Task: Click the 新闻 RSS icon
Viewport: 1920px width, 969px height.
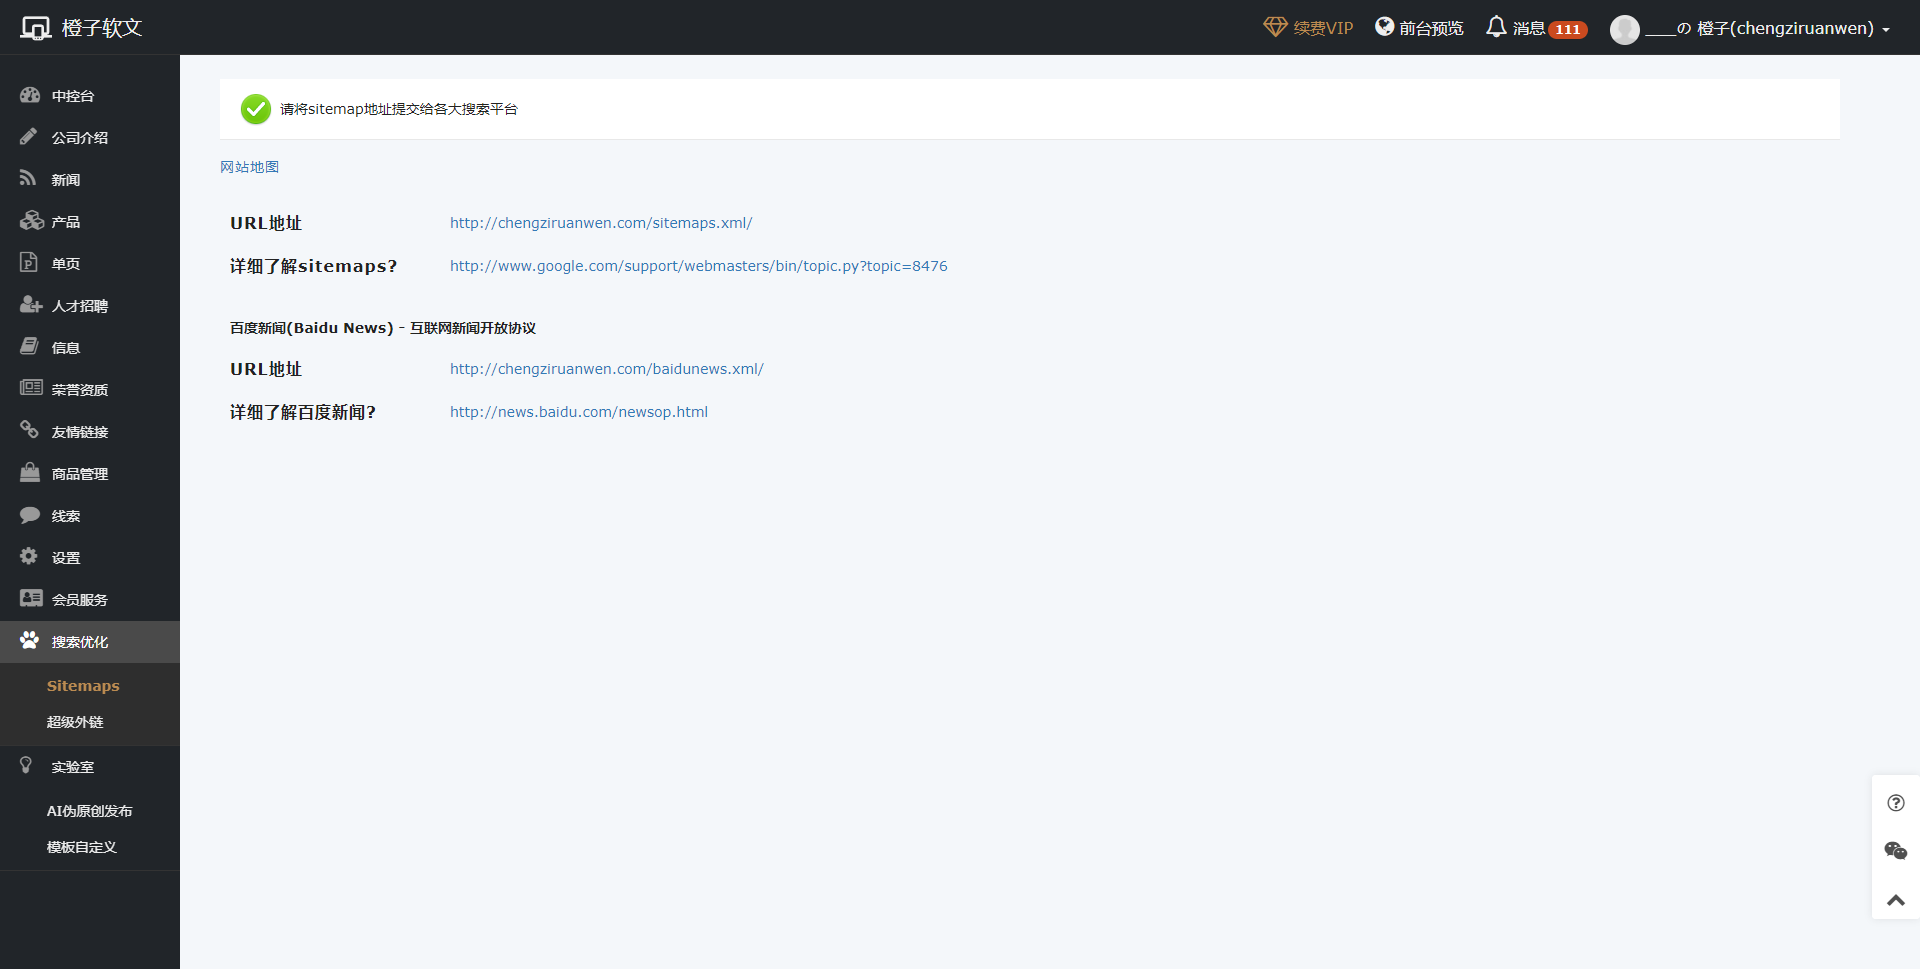Action: pos(28,178)
